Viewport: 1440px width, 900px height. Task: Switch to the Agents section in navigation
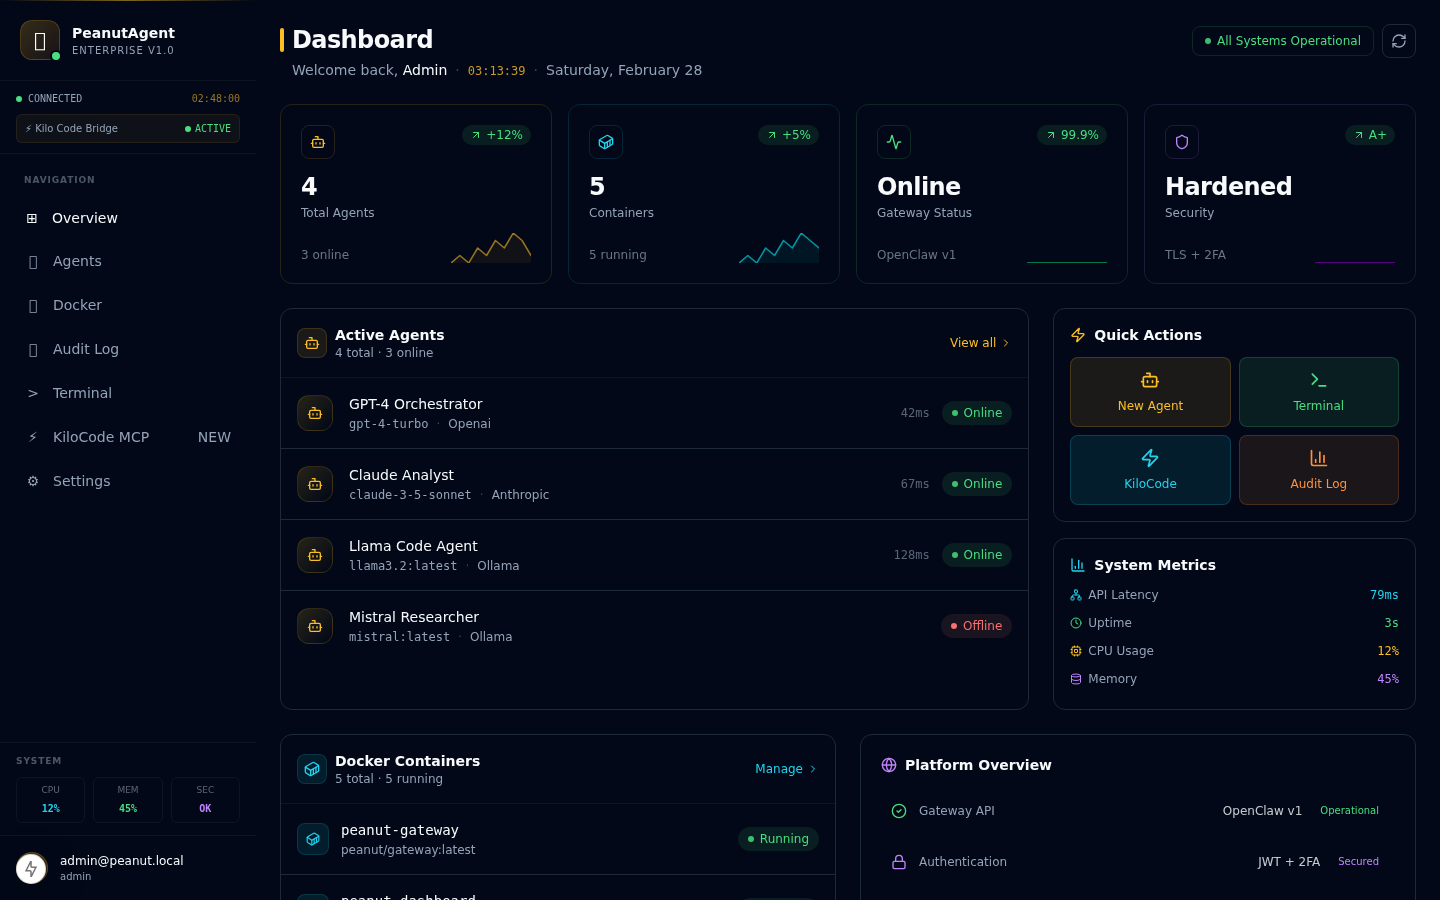point(77,261)
